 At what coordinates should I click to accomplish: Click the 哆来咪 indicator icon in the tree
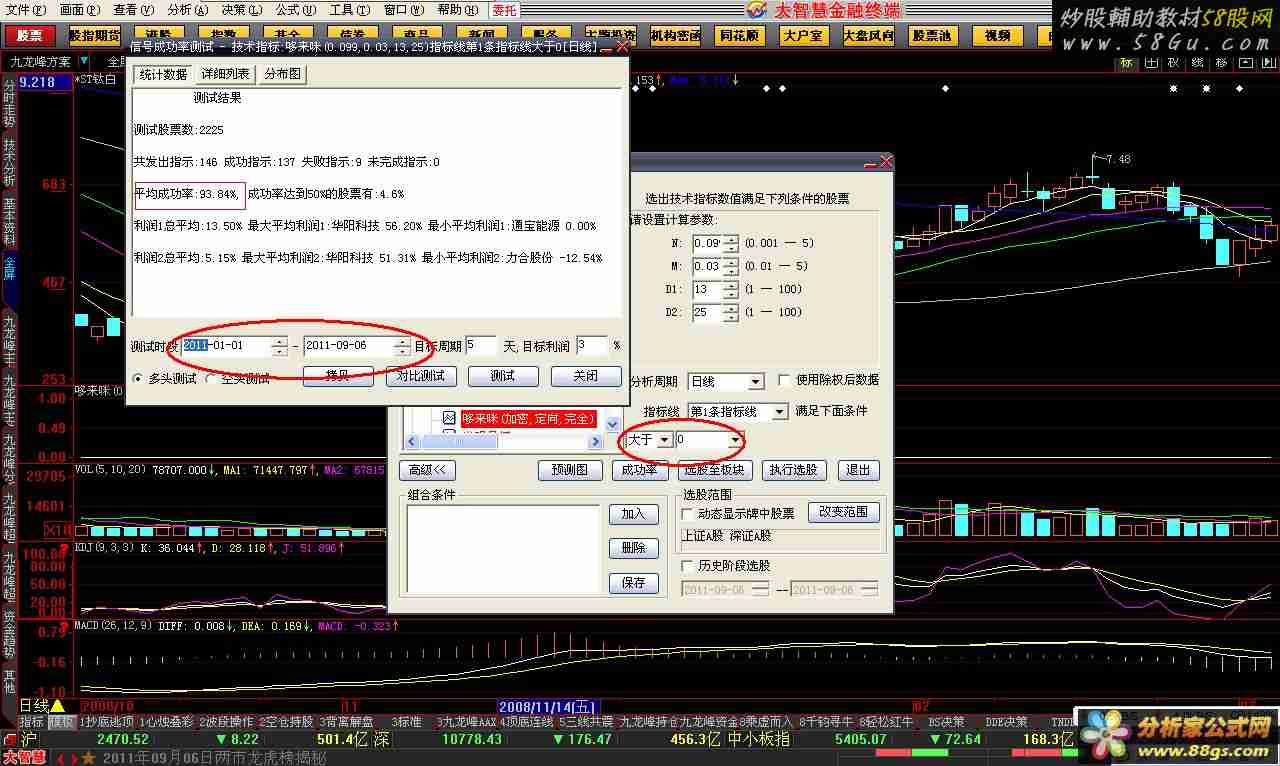pyautogui.click(x=449, y=418)
